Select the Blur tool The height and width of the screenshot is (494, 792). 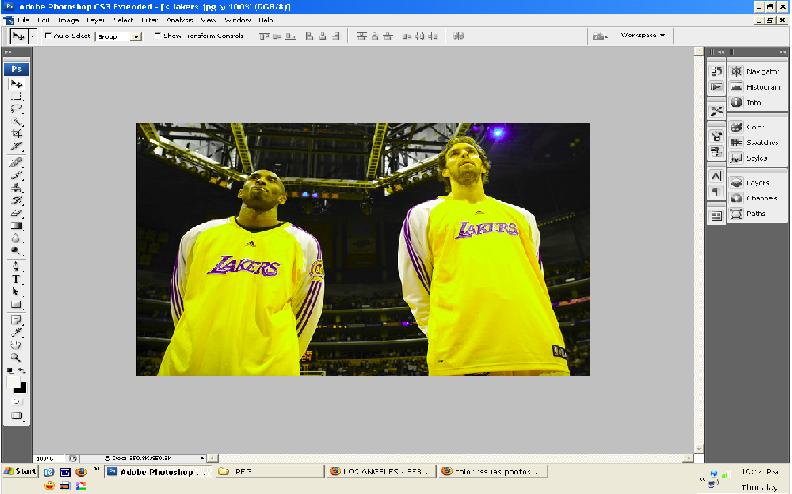[16, 238]
